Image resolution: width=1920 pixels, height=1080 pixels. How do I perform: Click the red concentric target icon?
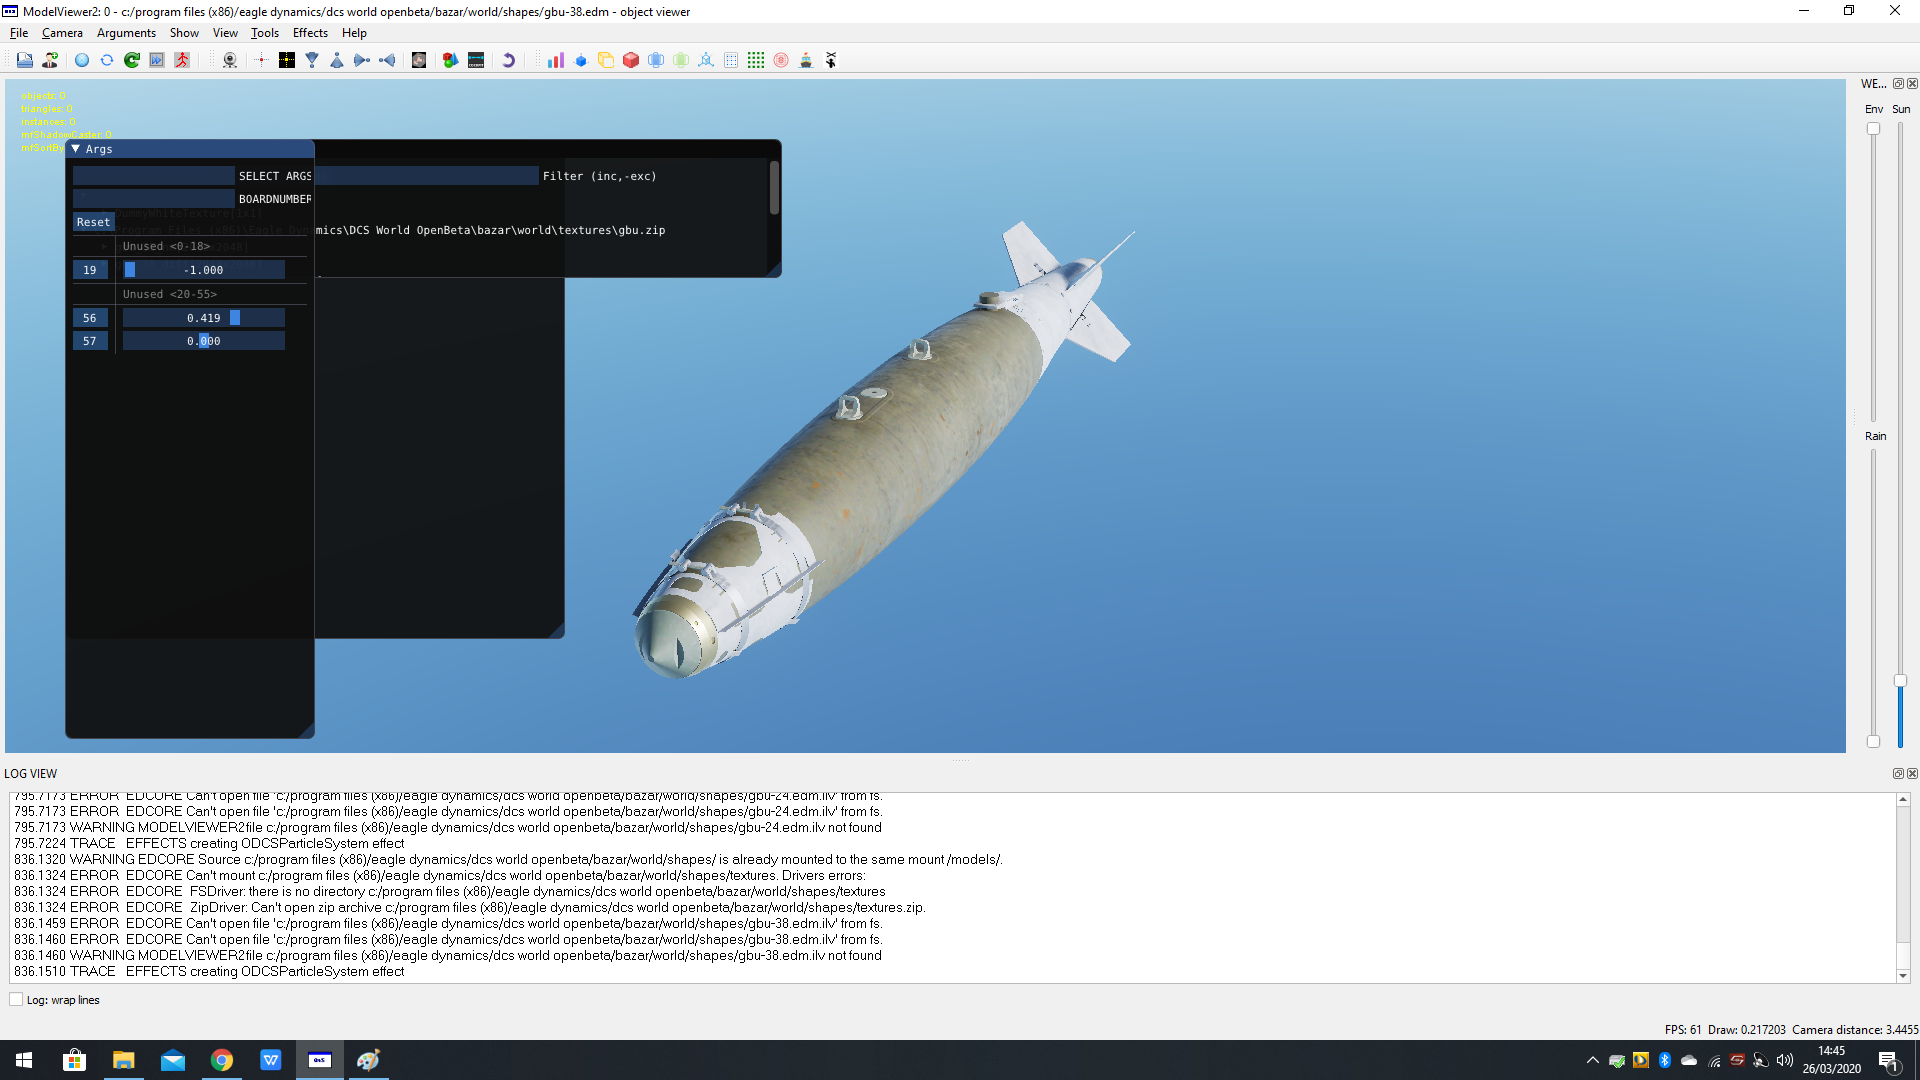pos(781,60)
